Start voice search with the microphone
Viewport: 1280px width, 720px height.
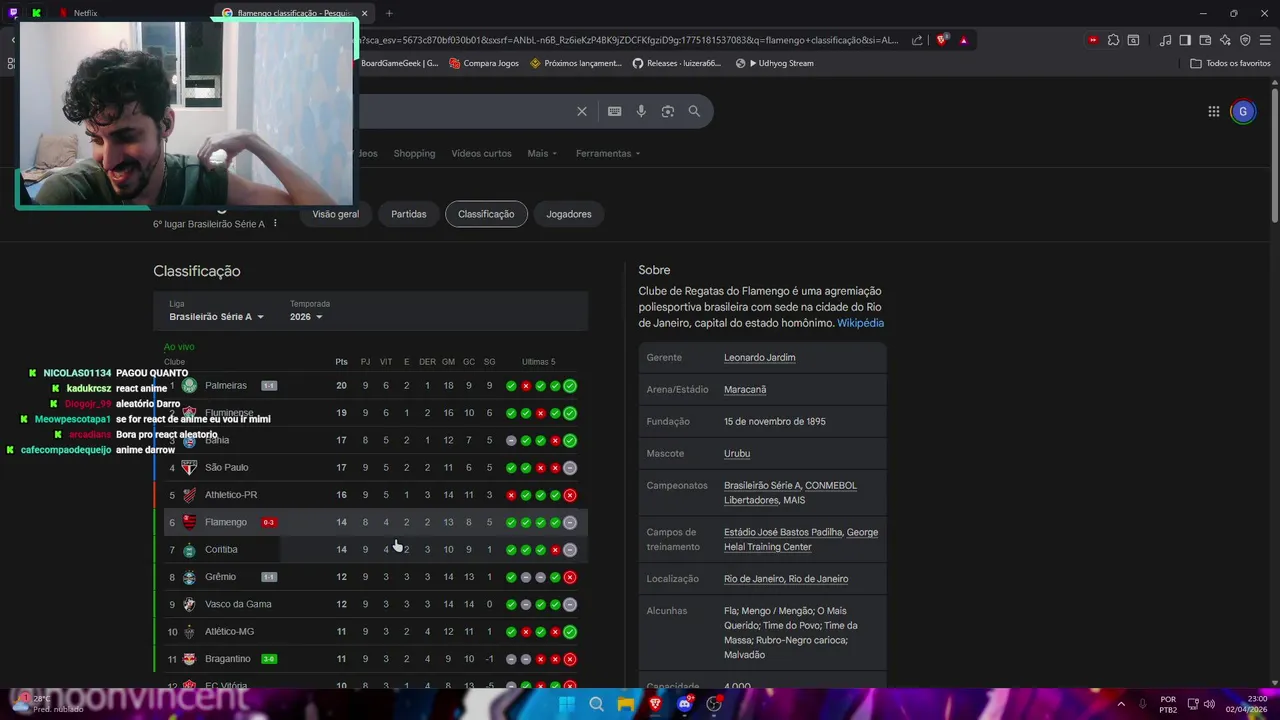[x=641, y=111]
